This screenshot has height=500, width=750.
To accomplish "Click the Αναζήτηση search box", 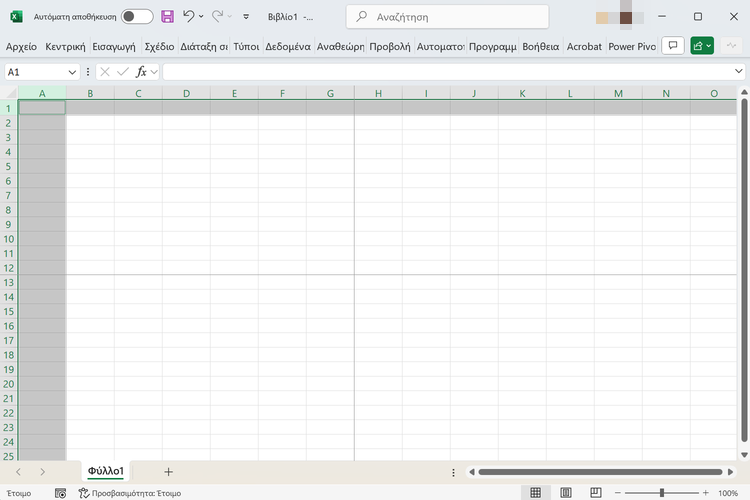I will click(447, 17).
